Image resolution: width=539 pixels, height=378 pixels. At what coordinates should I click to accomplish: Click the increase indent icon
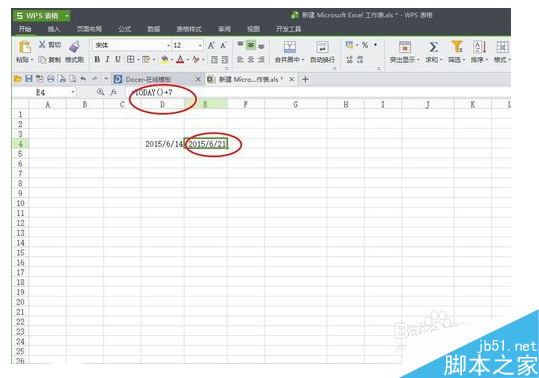coord(225,60)
